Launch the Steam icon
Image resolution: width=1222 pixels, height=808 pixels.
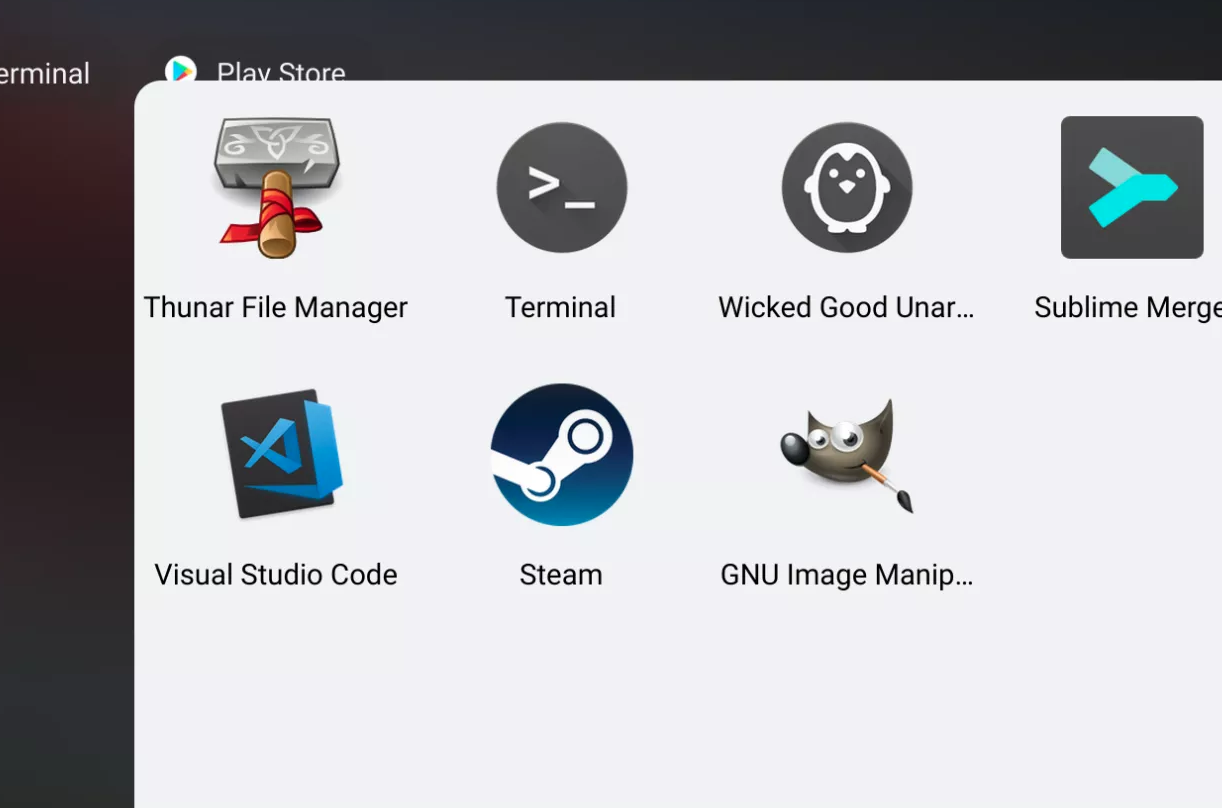pyautogui.click(x=561, y=455)
